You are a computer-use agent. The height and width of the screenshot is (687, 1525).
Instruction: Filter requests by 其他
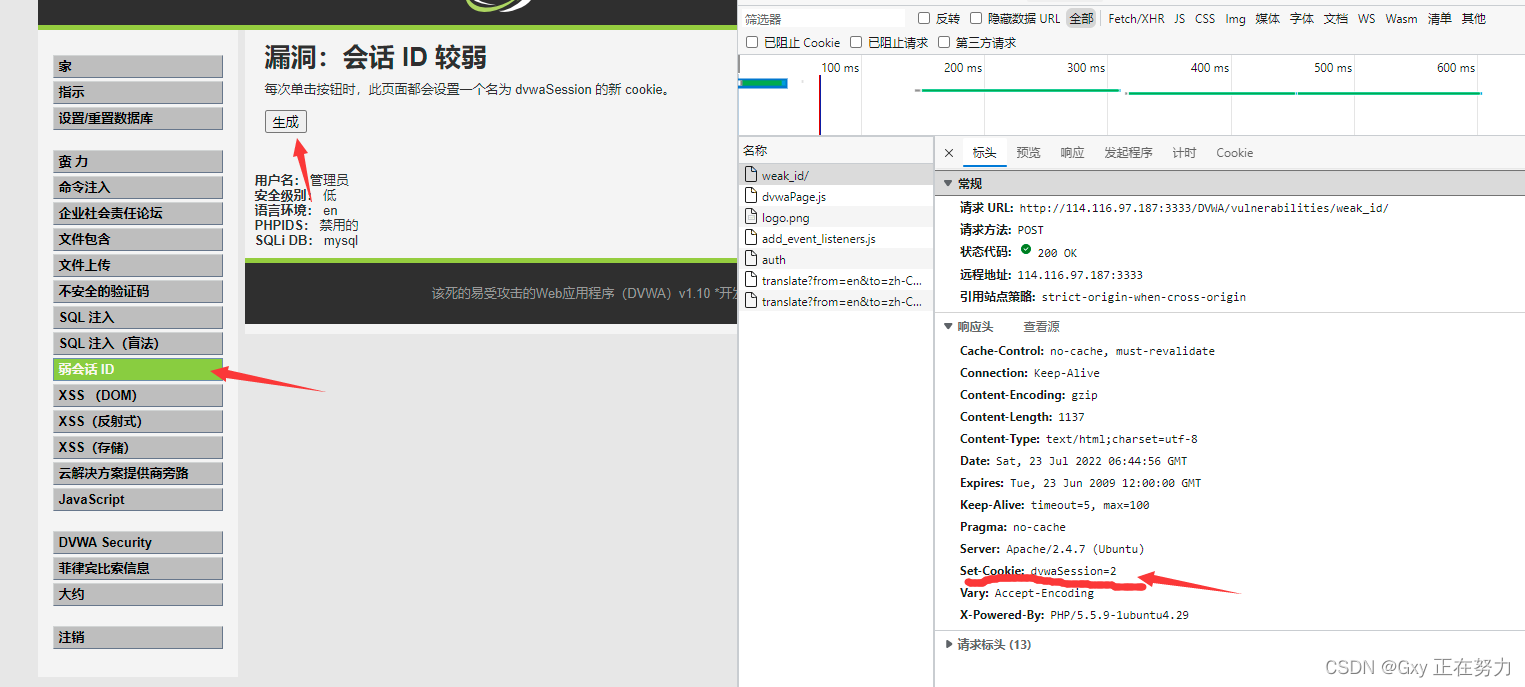tap(1473, 18)
